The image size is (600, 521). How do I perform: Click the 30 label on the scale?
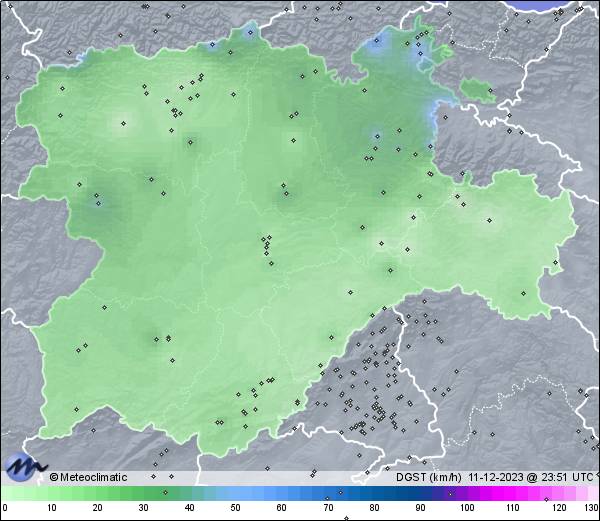143,508
